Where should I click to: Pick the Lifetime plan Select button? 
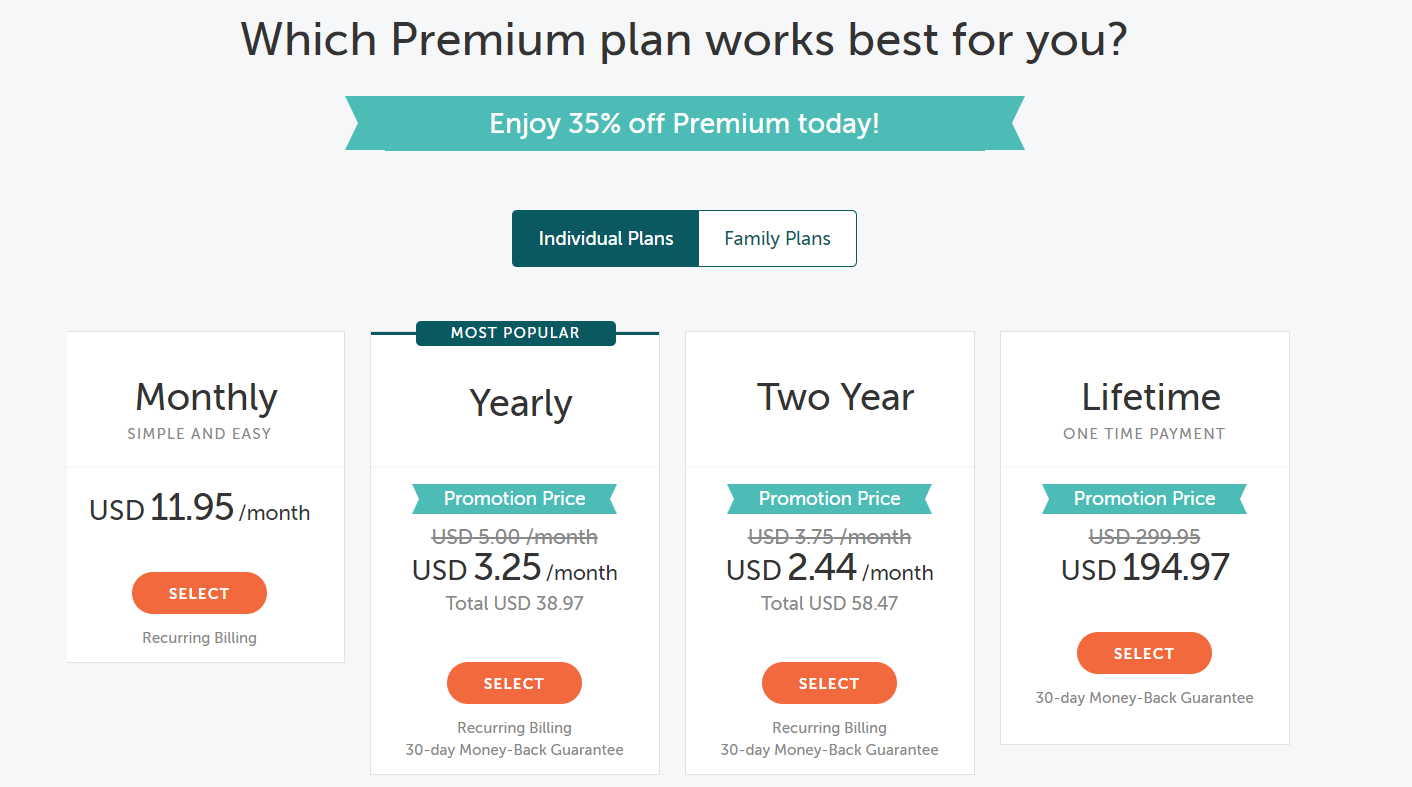pos(1144,654)
